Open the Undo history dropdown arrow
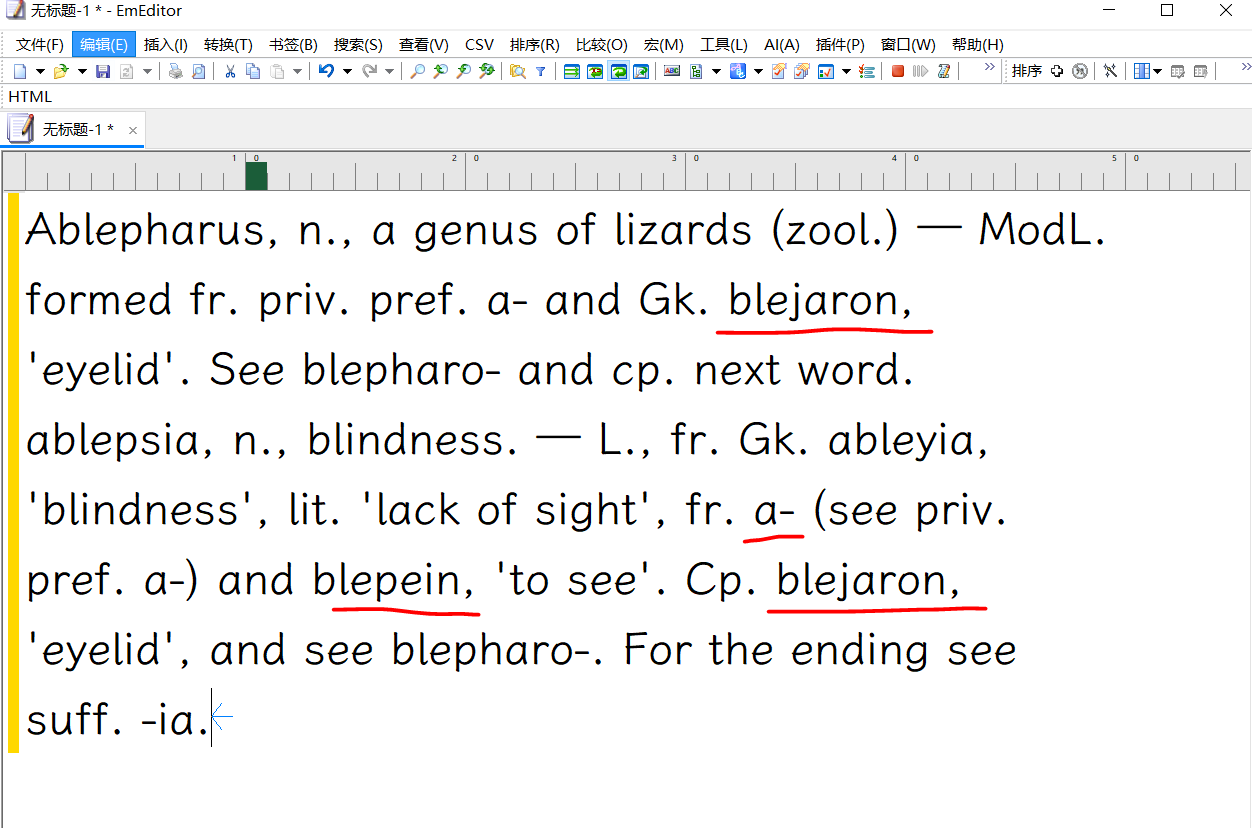This screenshot has height=828, width=1252. pos(347,71)
